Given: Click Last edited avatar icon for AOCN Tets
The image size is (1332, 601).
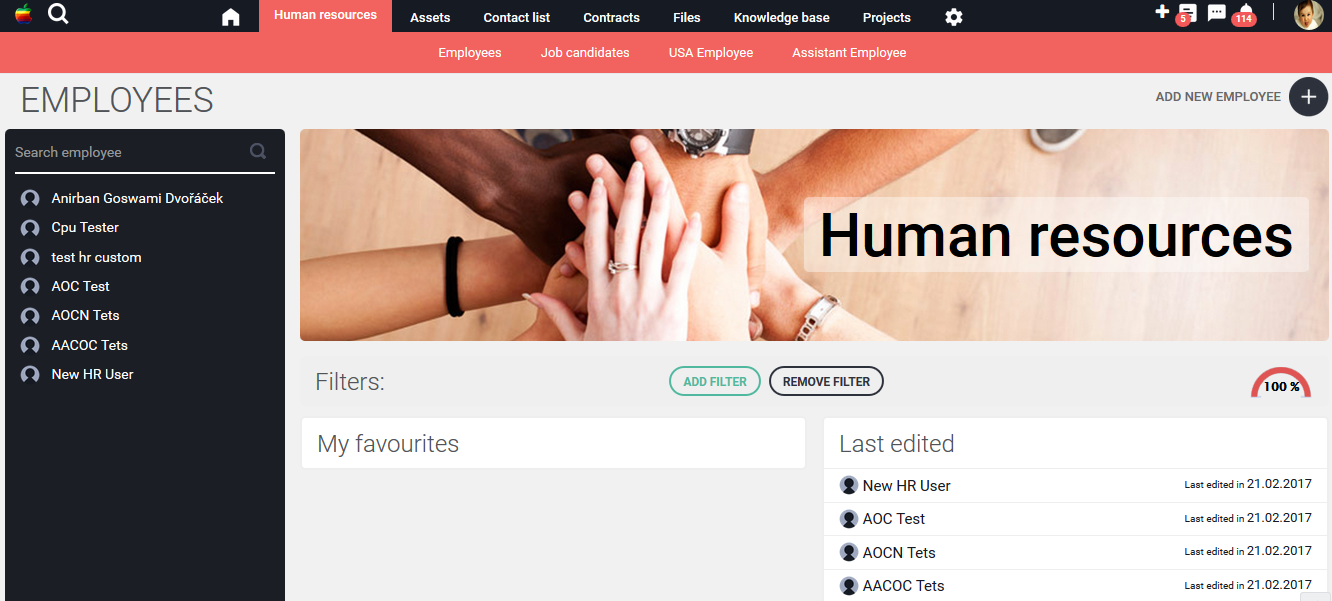Looking at the screenshot, I should [x=849, y=552].
